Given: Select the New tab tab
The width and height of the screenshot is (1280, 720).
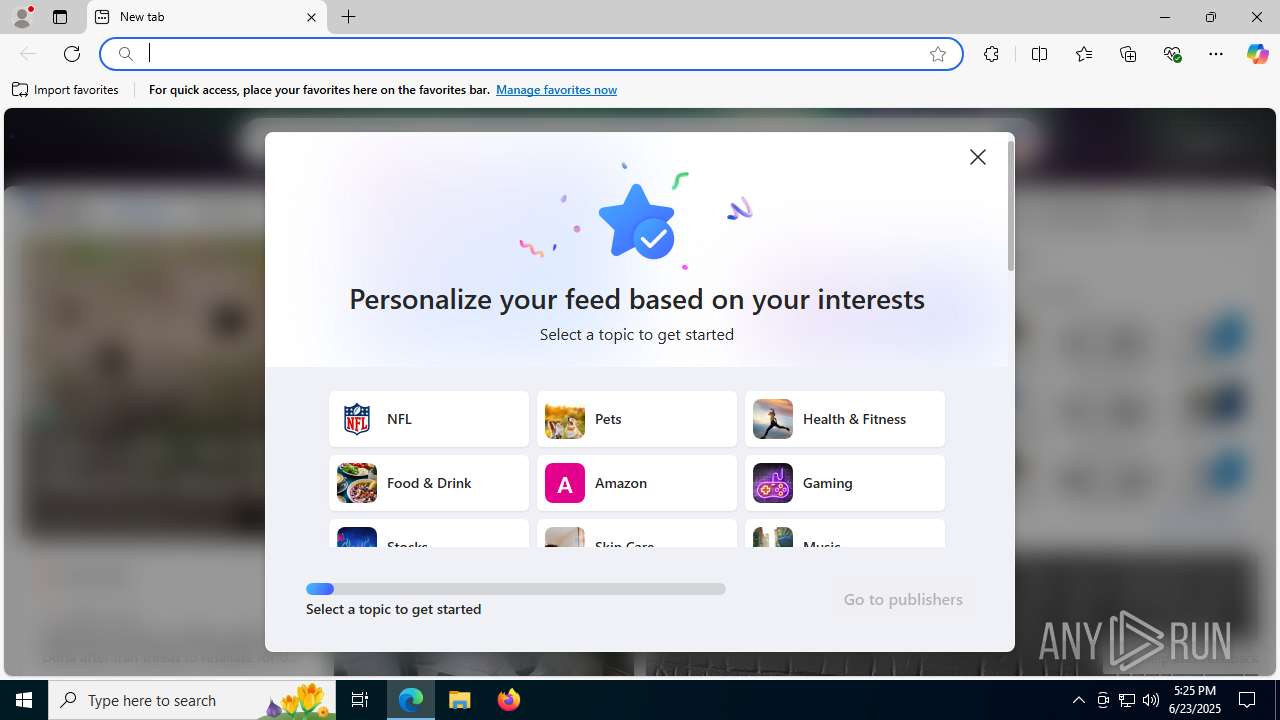Looking at the screenshot, I should click(x=207, y=17).
